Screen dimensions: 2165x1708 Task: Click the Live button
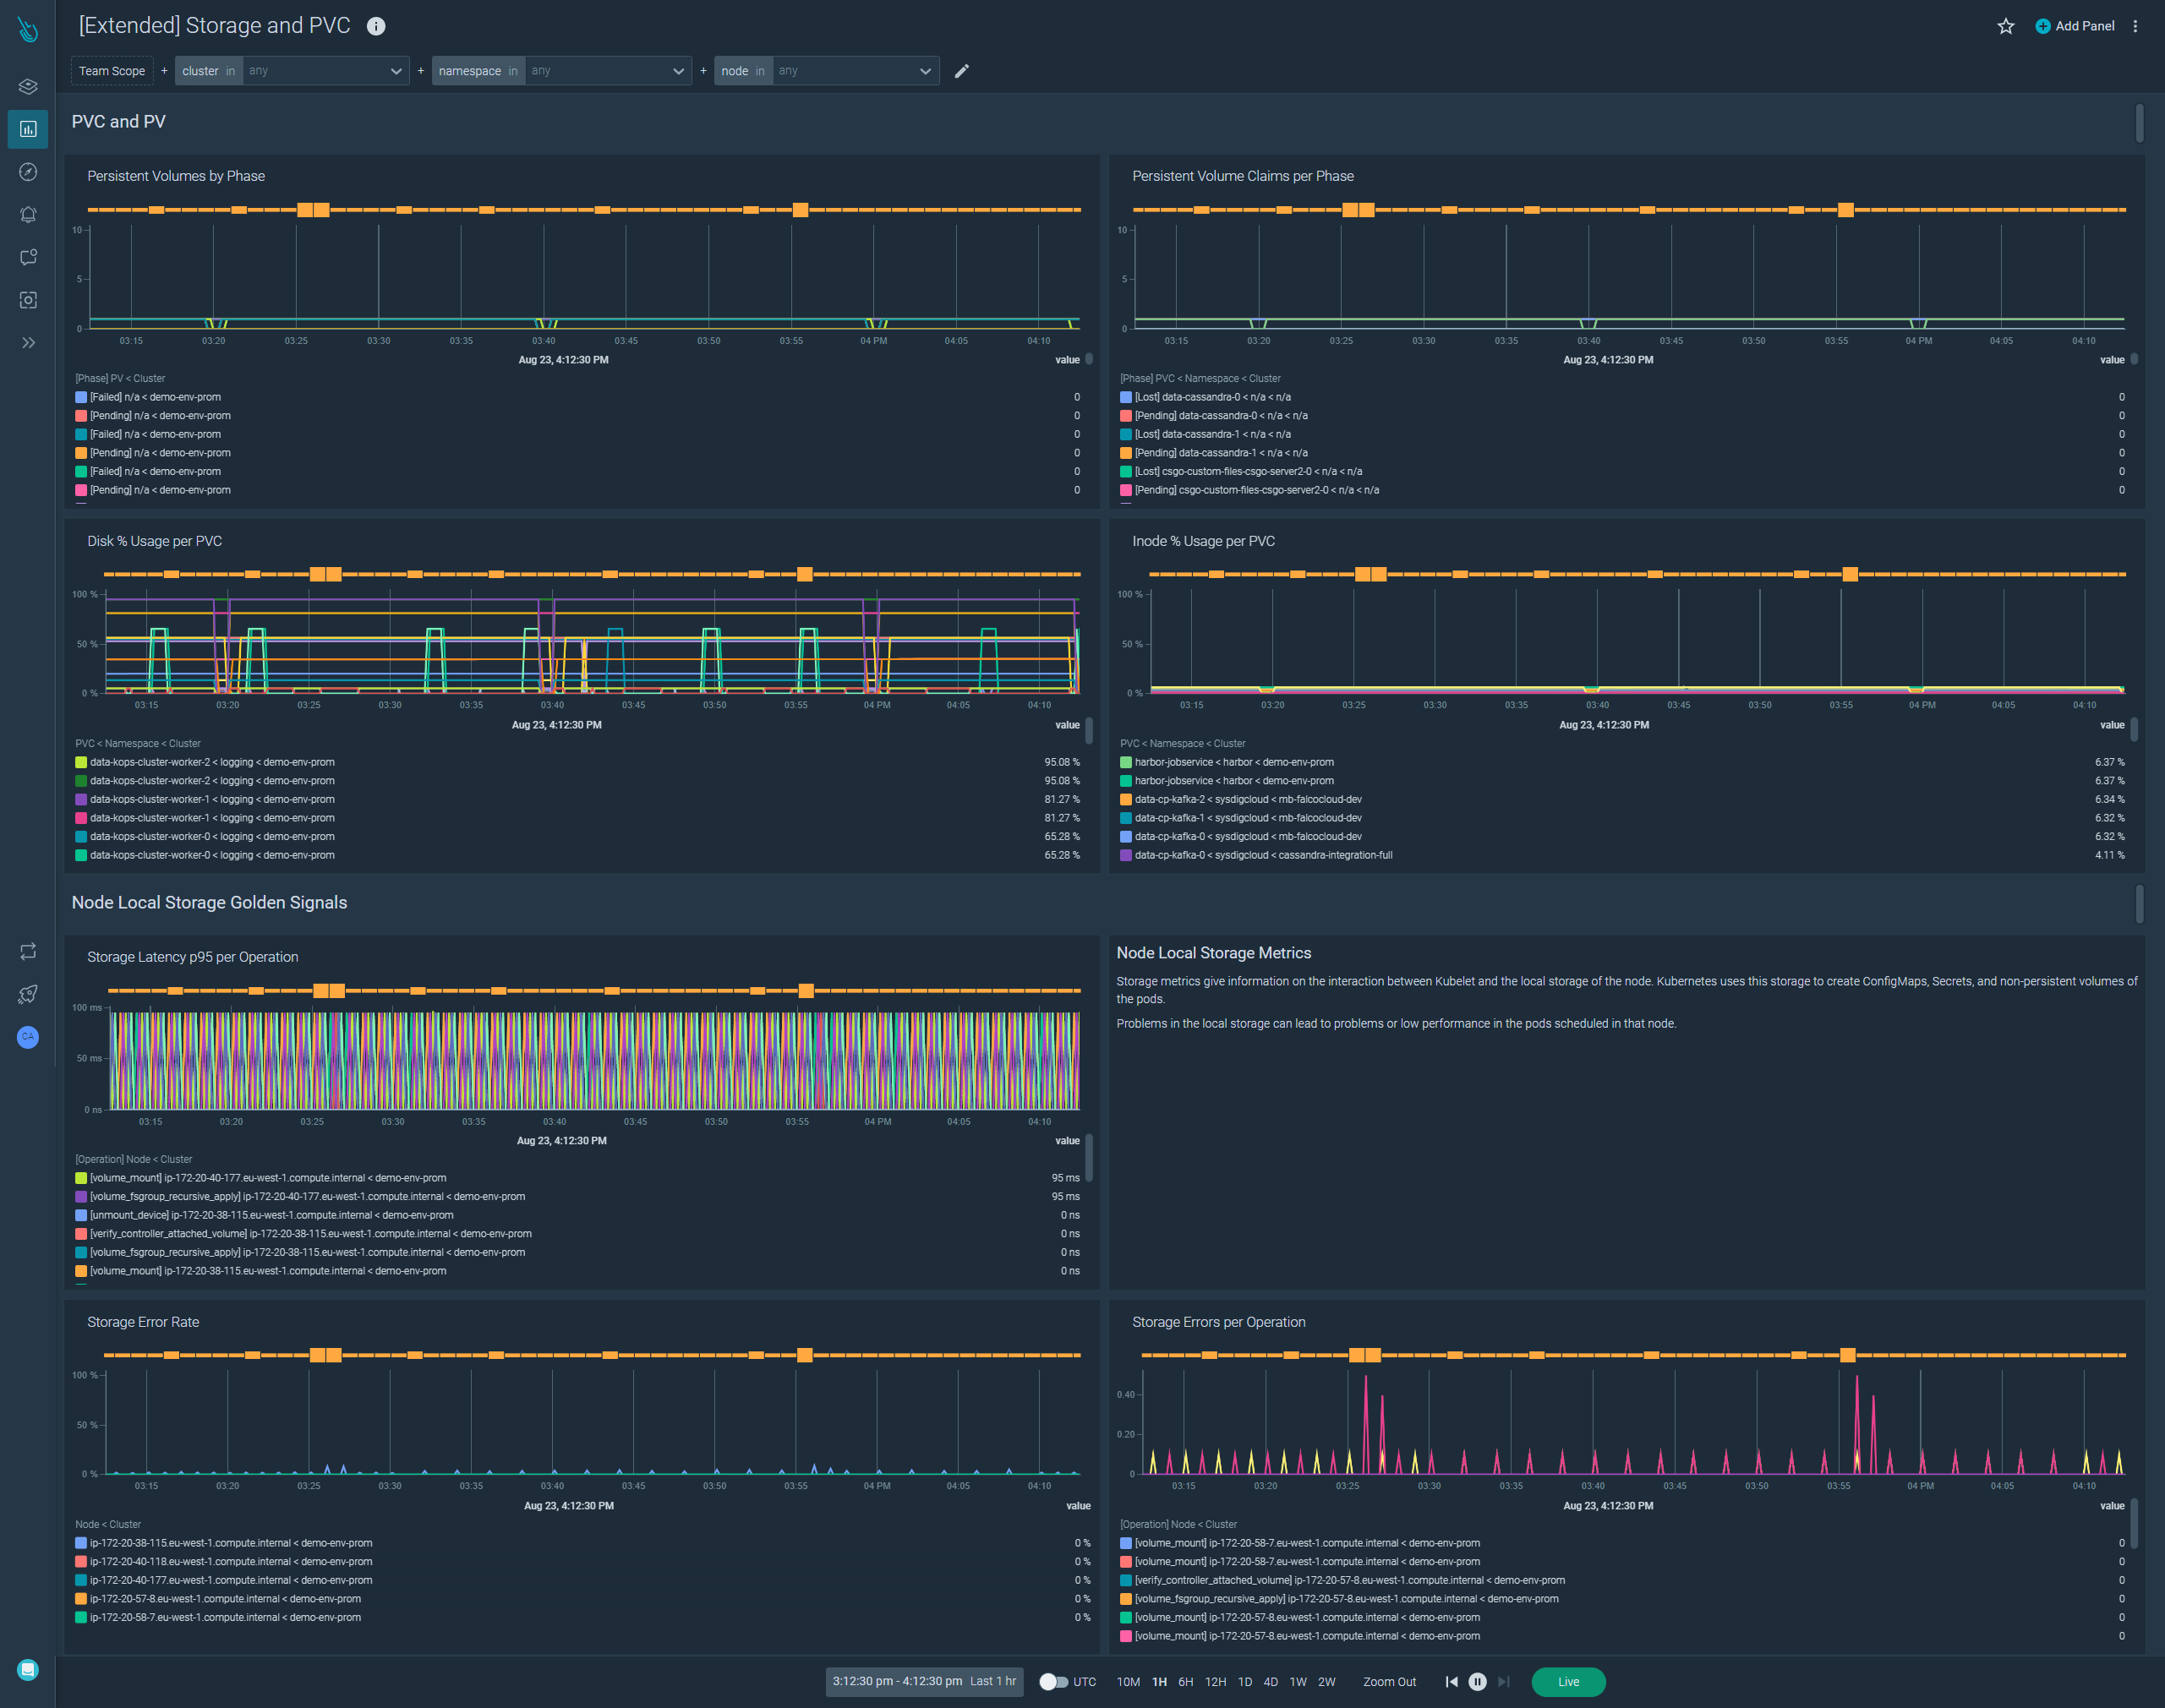(1568, 1682)
